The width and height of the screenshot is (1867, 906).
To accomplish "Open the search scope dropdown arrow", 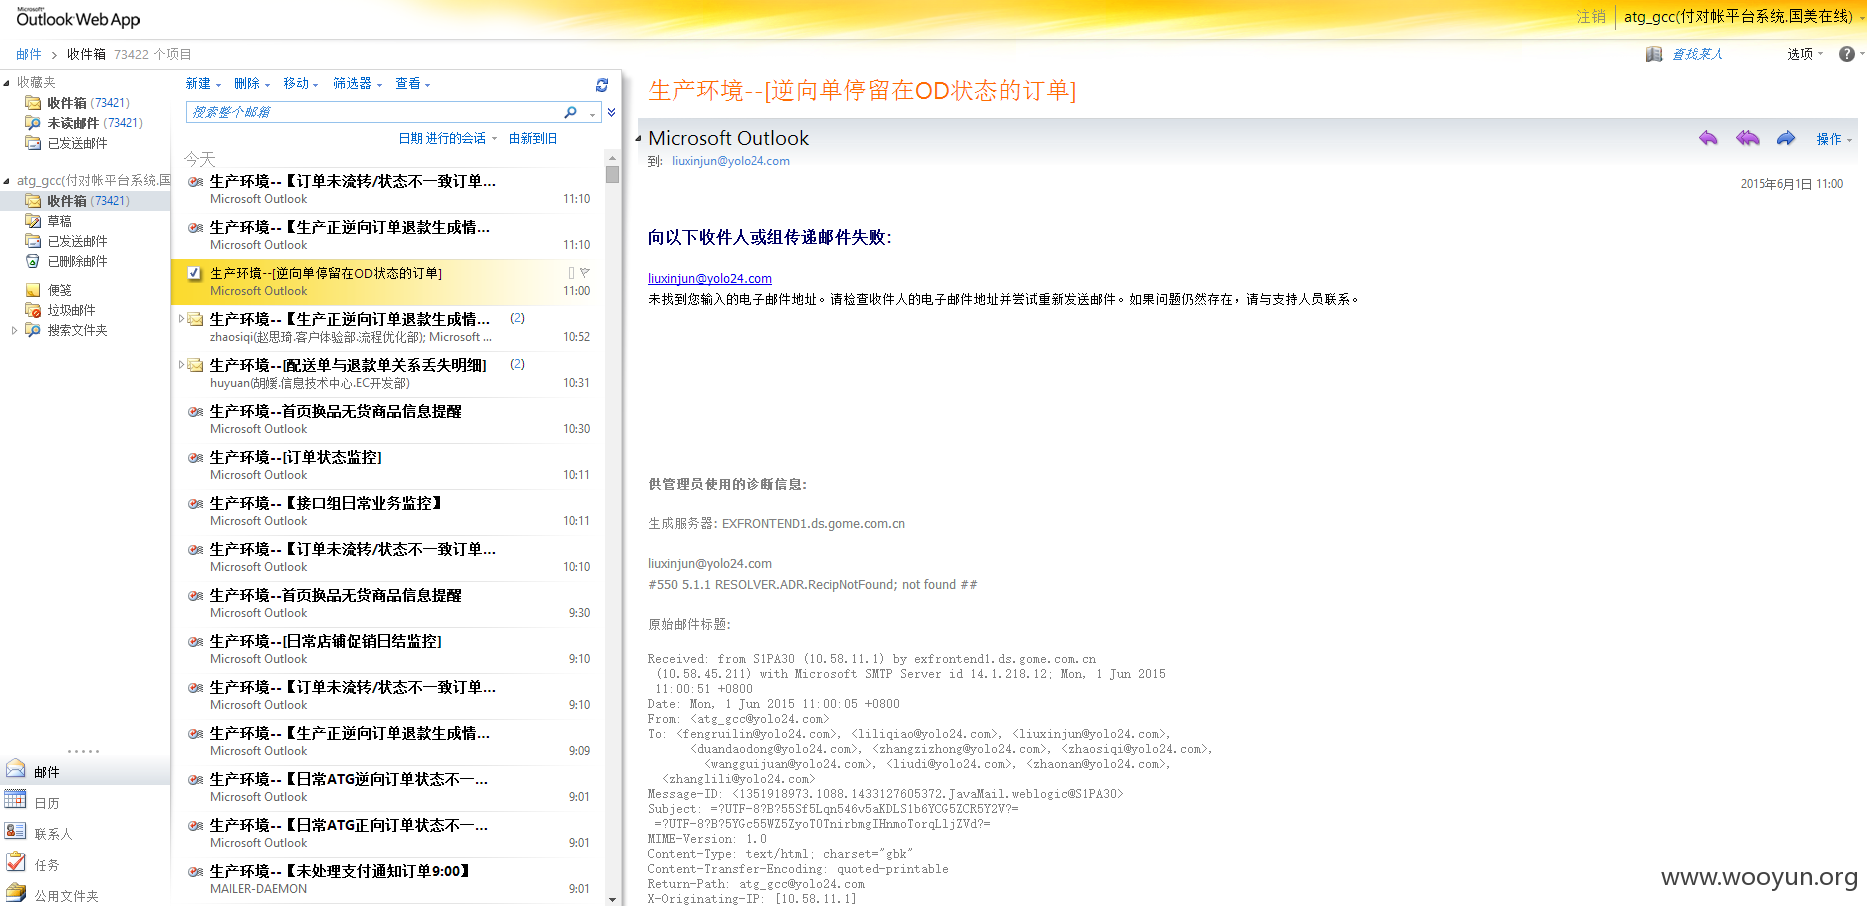I will 592,113.
